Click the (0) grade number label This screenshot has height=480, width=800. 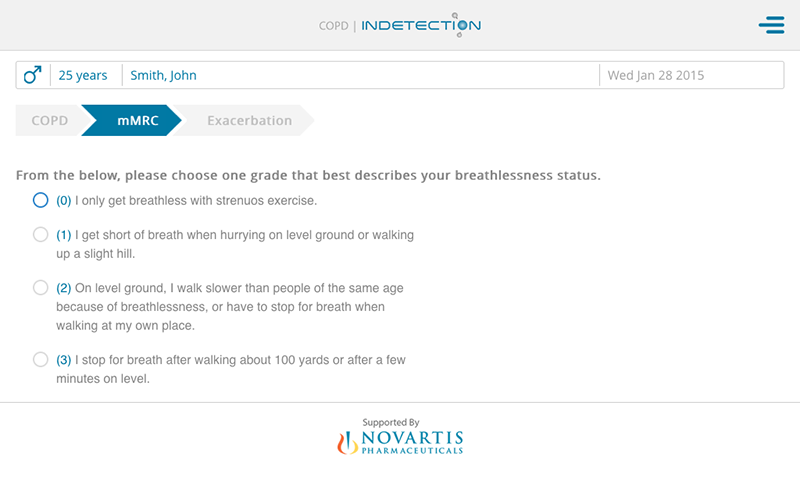(64, 200)
